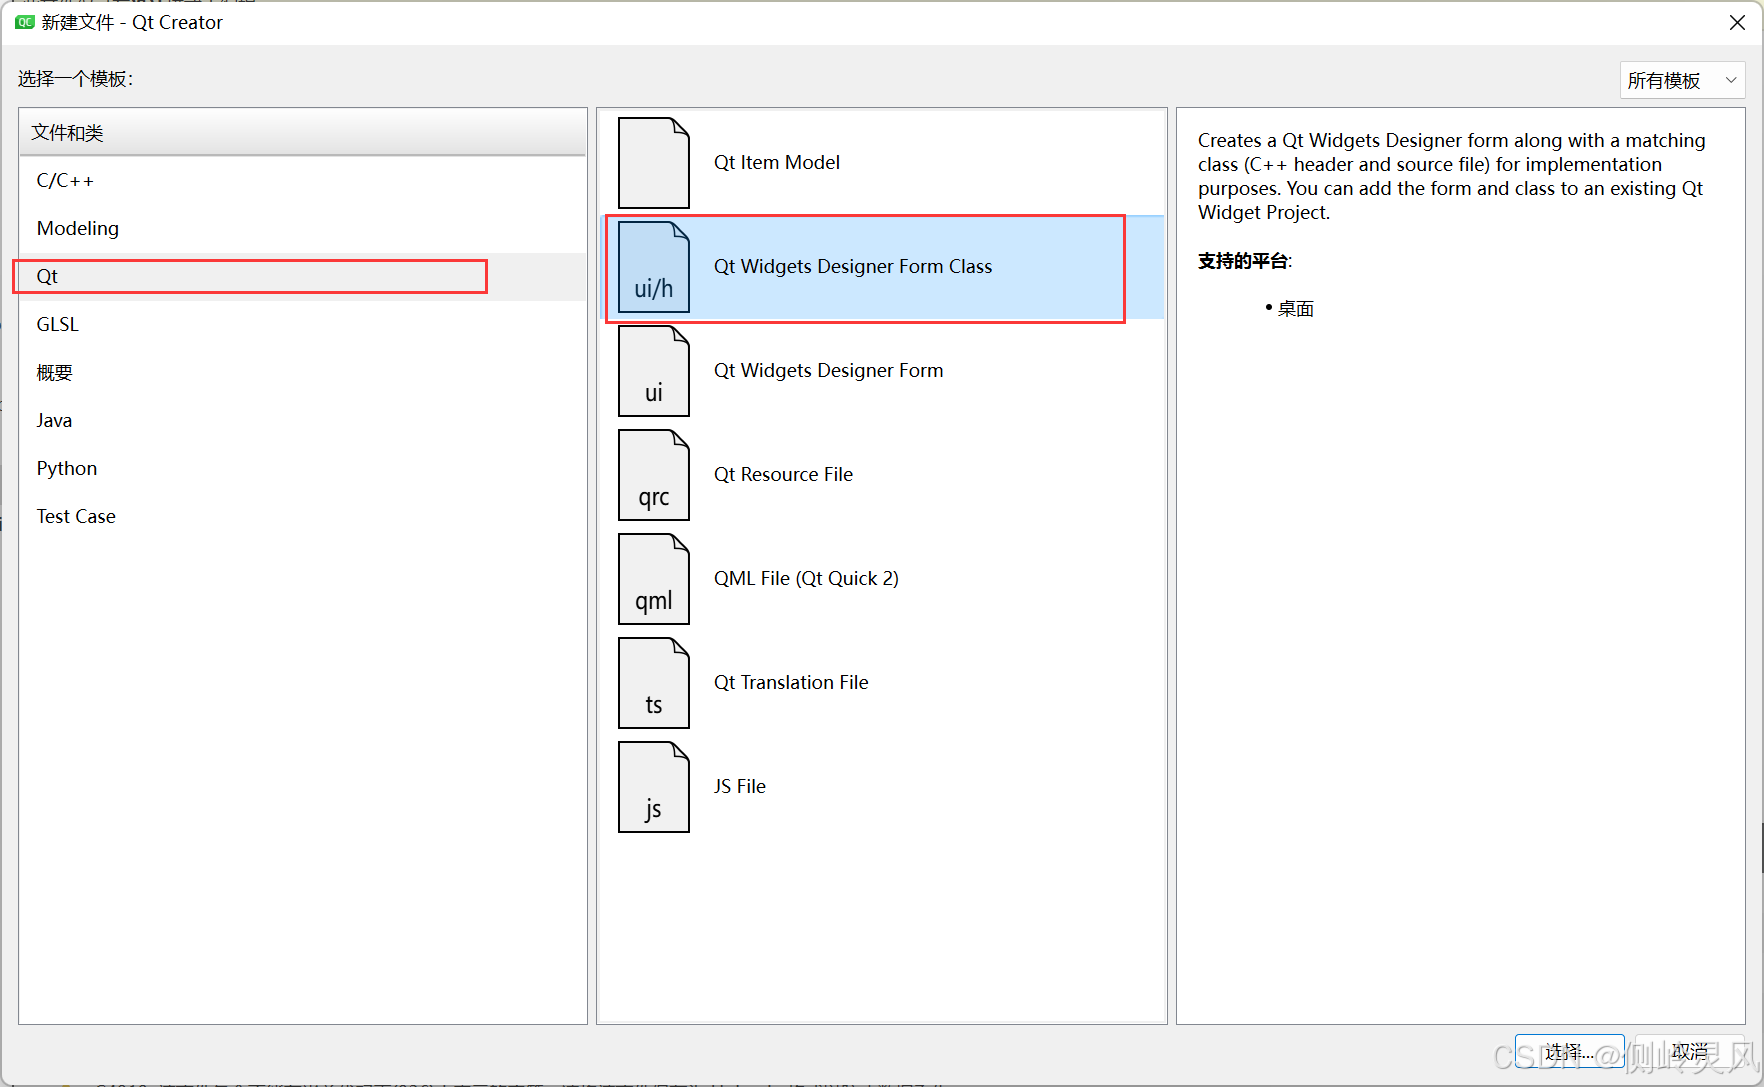1764x1087 pixels.
Task: Open the 所有模板 template filter dropdown
Action: [1682, 80]
